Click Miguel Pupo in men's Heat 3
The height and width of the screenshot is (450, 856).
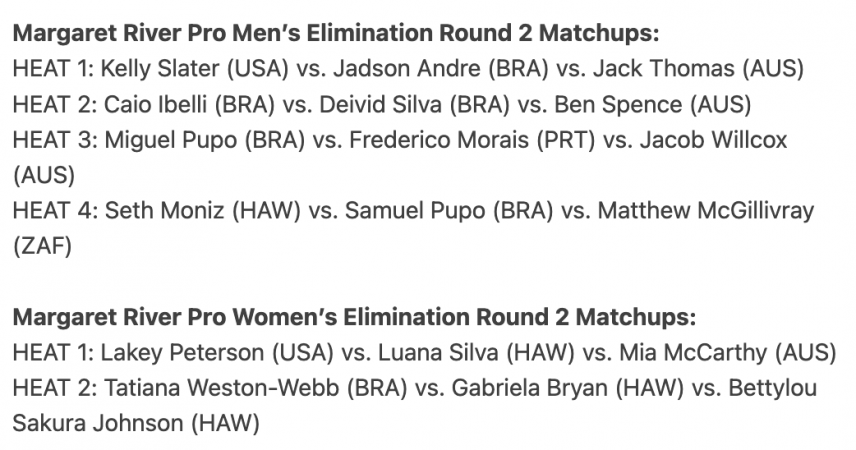coord(171,140)
